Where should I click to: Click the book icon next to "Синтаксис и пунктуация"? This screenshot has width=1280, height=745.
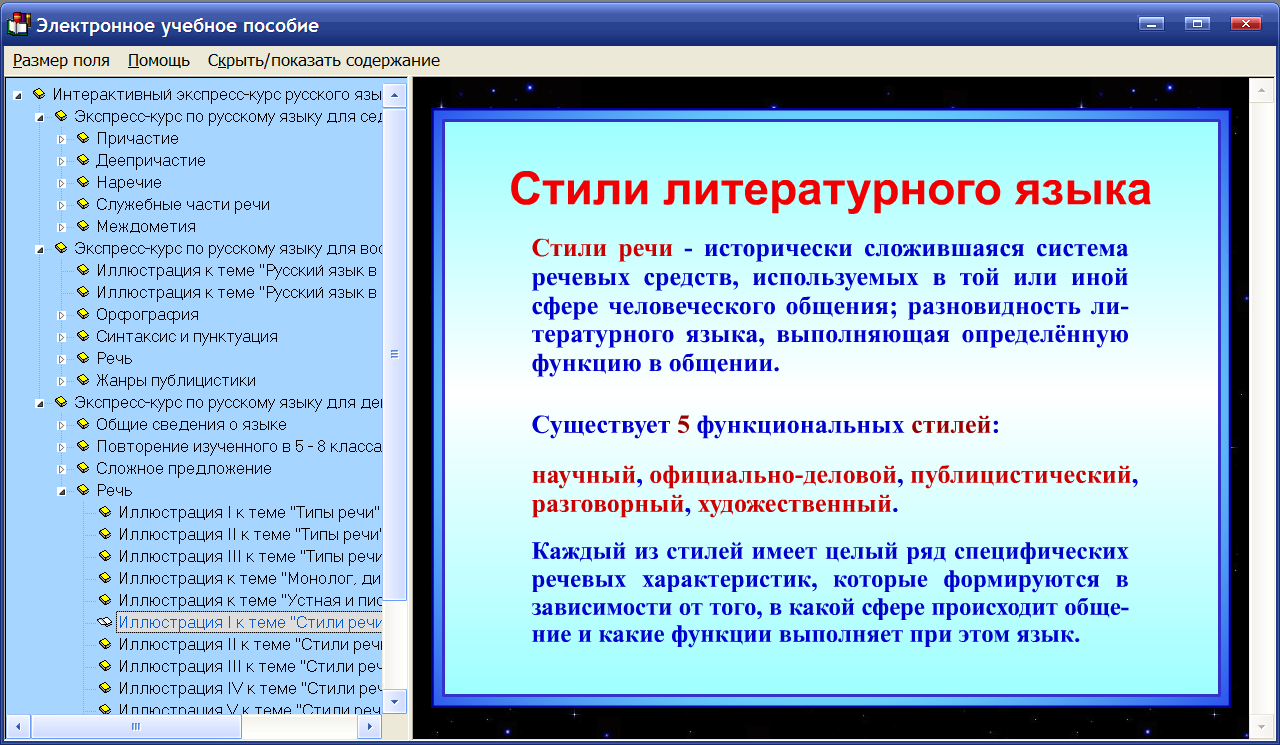click(x=84, y=336)
